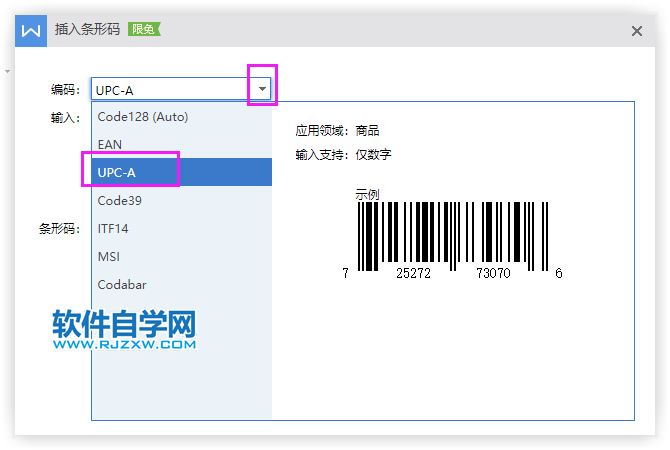This screenshot has width=670, height=450.
Task: Choose ITF14 barcode type
Action: [x=182, y=228]
